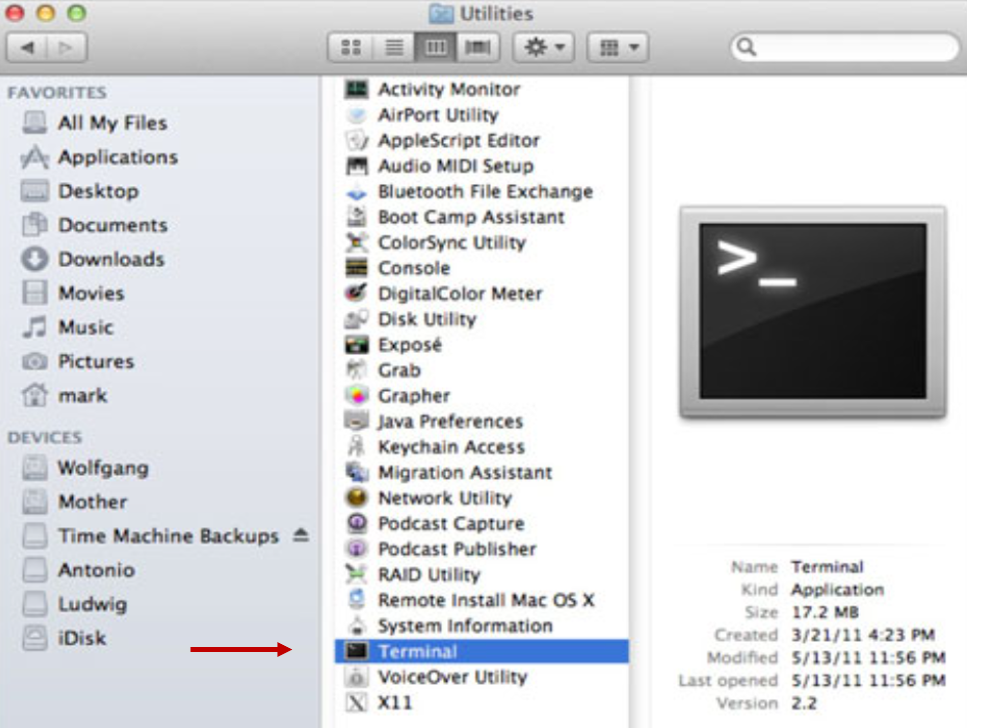Switch to list view
Viewport: 983px width, 728px height.
click(x=394, y=47)
